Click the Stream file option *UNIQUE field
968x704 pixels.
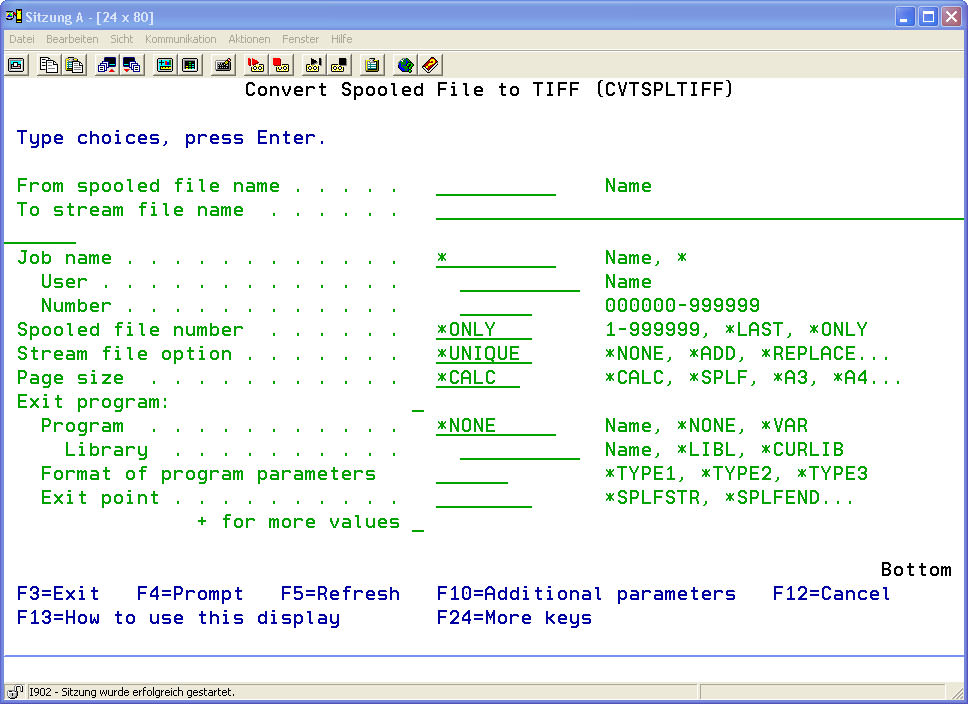[483, 354]
